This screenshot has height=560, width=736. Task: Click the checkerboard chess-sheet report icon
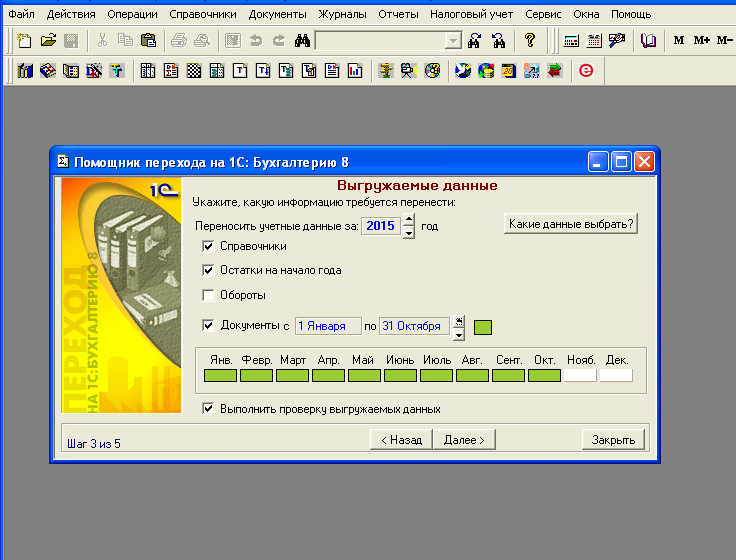pyautogui.click(x=194, y=71)
